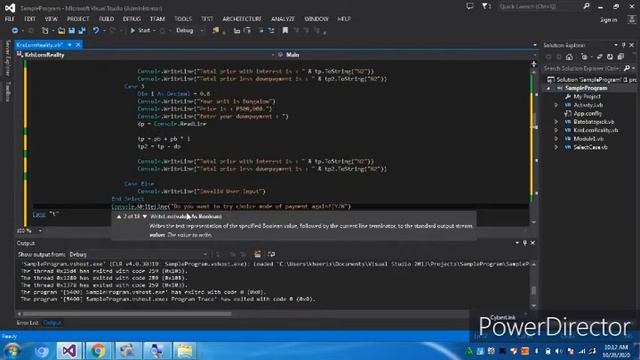Open the TEAM menu

pos(157,19)
